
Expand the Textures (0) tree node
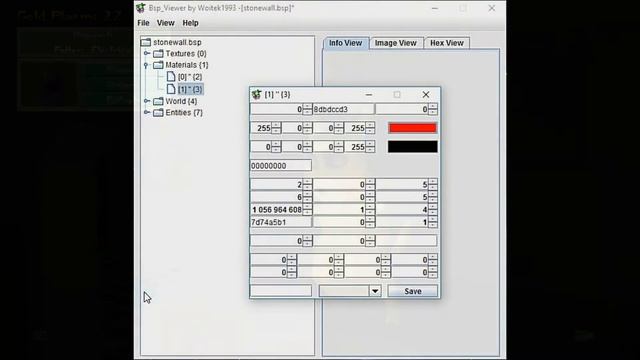point(147,53)
